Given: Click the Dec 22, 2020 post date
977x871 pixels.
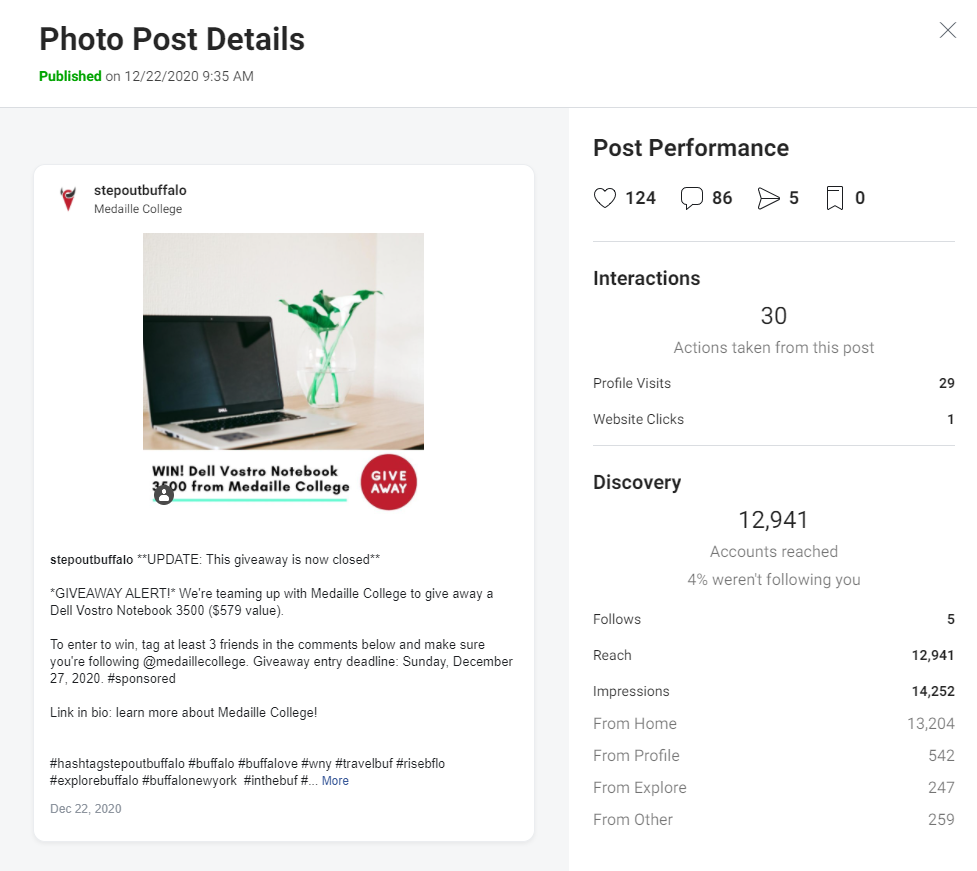Looking at the screenshot, I should coord(85,809).
